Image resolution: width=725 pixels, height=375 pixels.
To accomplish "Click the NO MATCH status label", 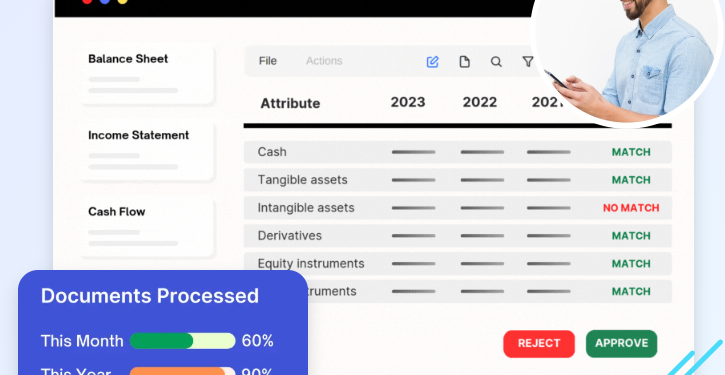I will point(631,208).
